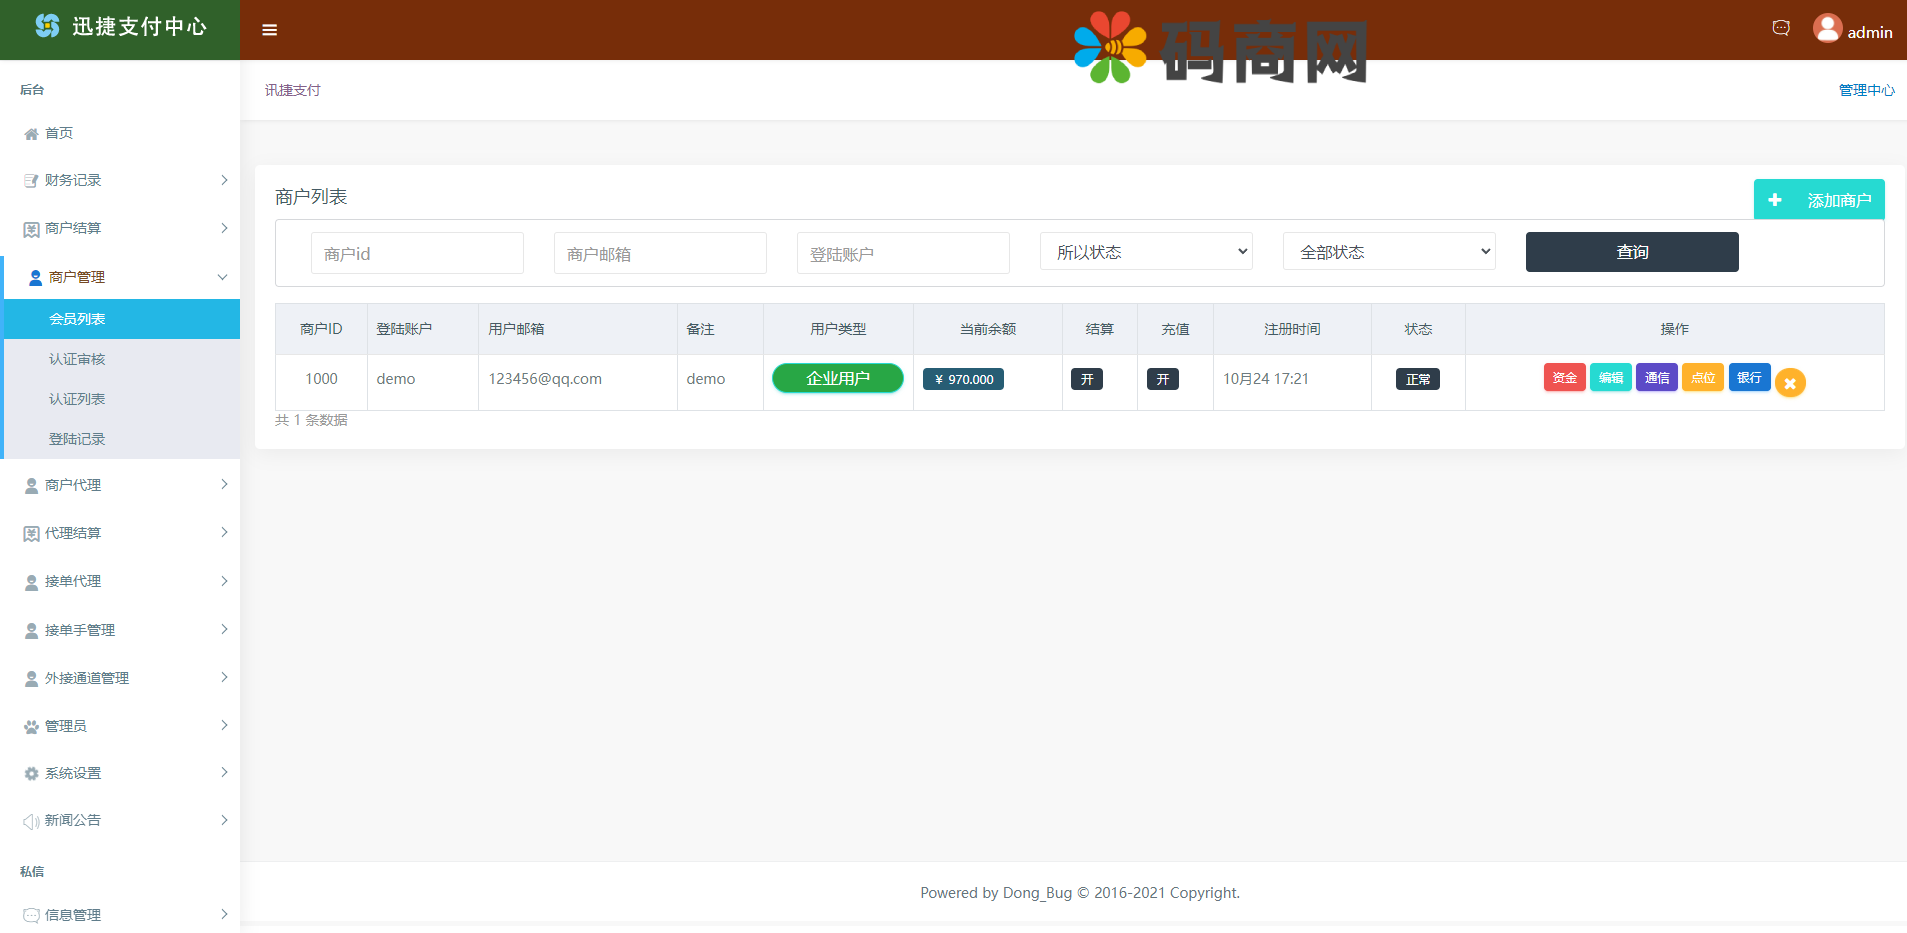Open the 全部状态 dropdown
The width and height of the screenshot is (1907, 933).
[1389, 252]
